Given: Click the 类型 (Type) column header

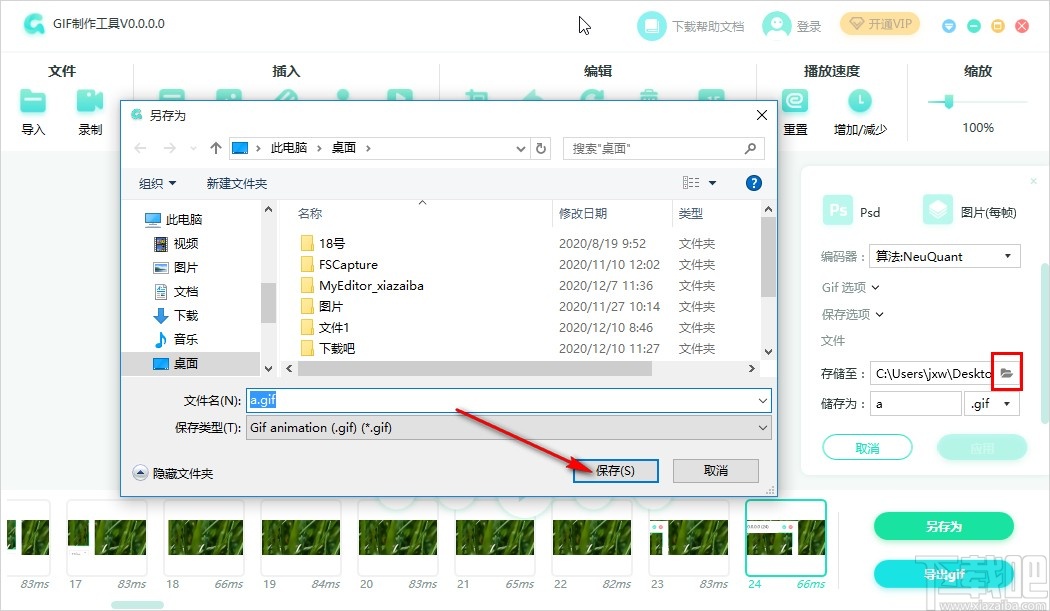Looking at the screenshot, I should [690, 213].
